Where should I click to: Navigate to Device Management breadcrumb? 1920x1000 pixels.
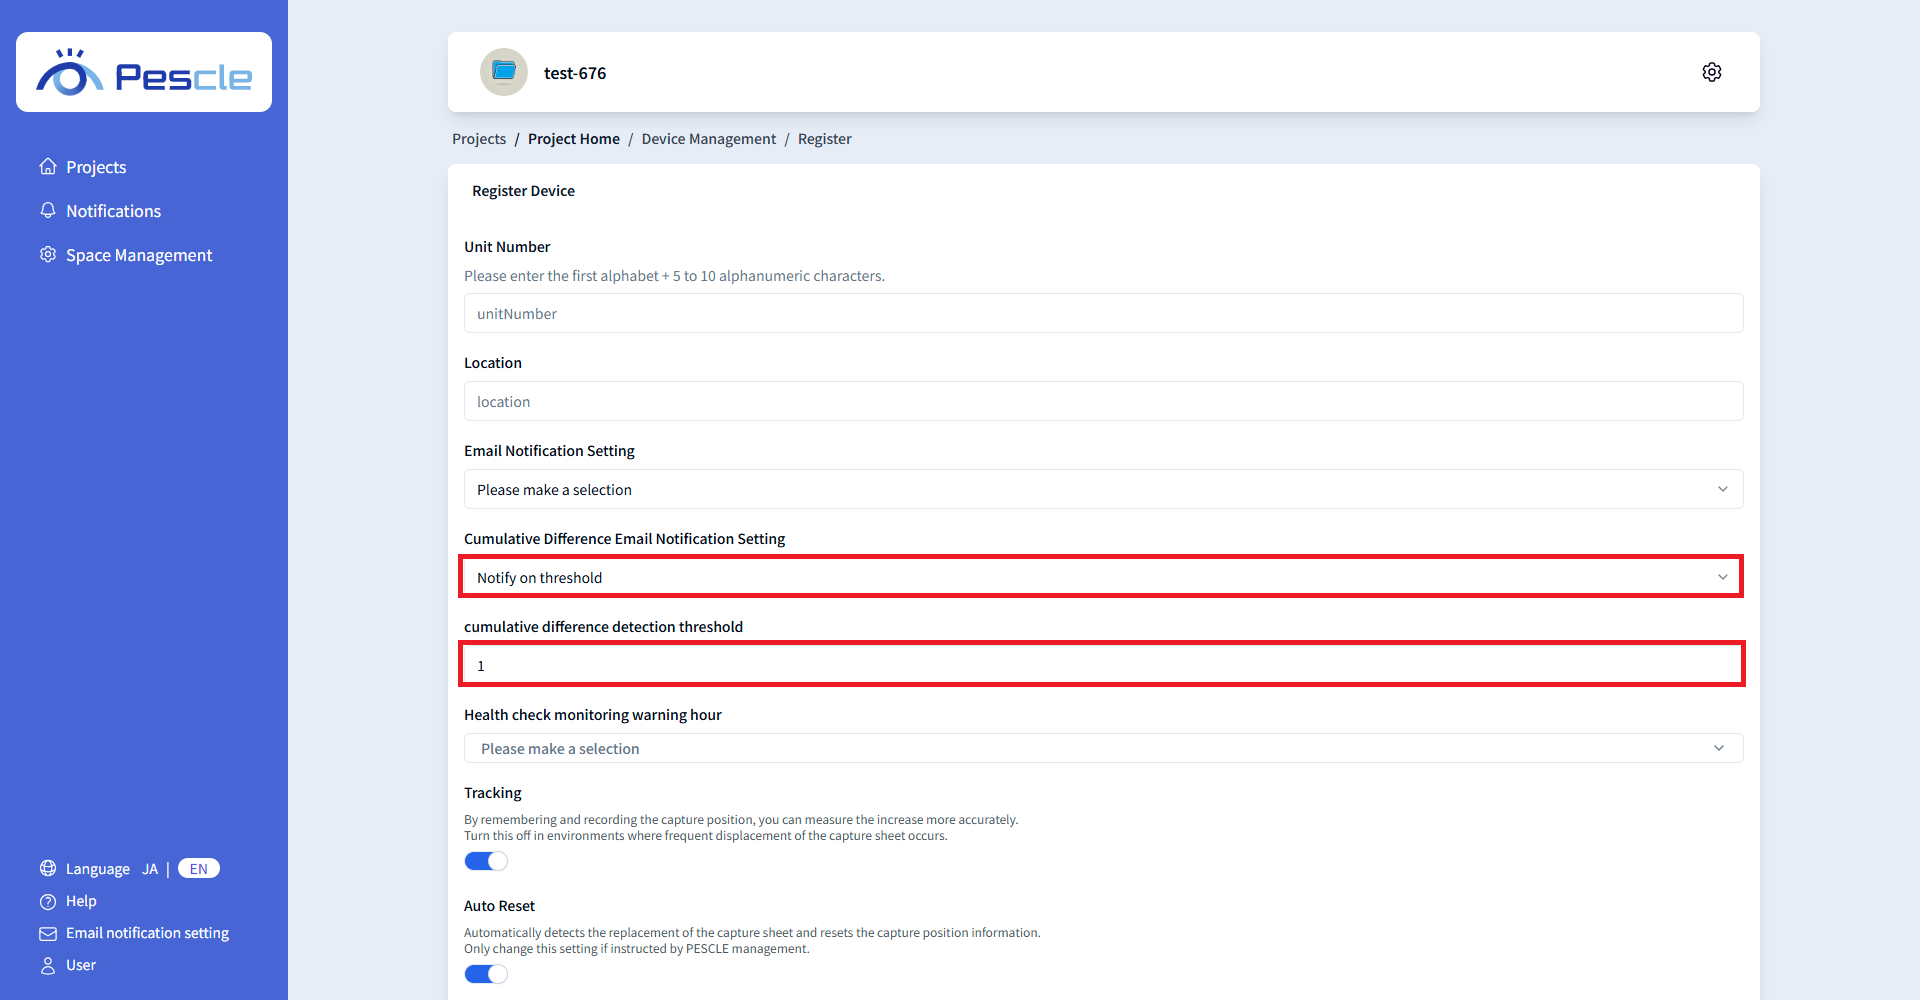pos(708,139)
